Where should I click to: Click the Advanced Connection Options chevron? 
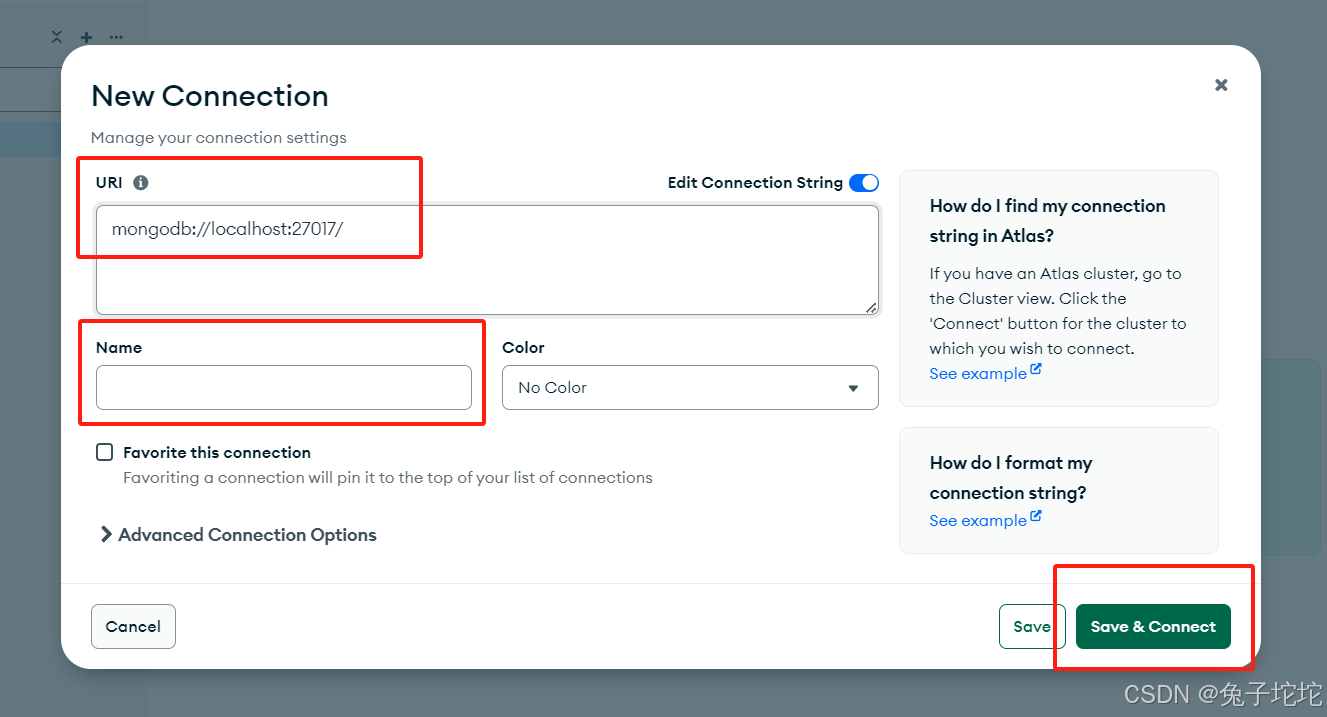click(x=106, y=535)
